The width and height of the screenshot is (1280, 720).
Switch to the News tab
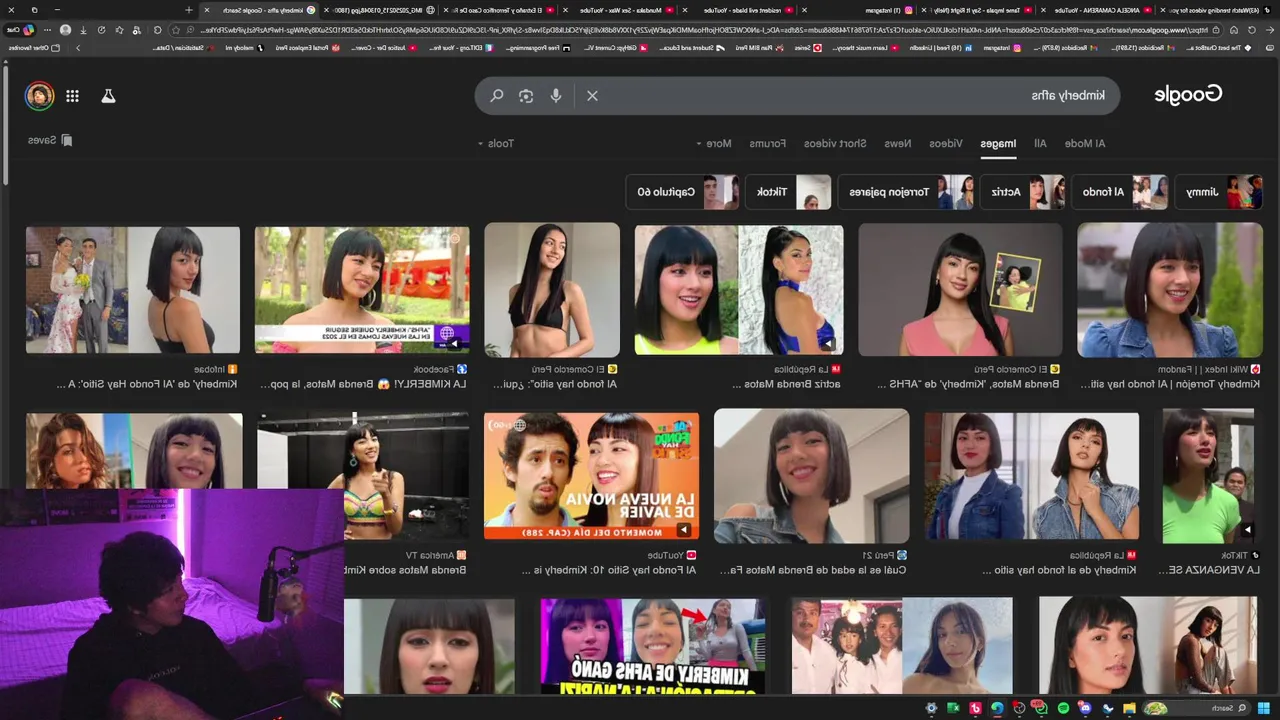[898, 143]
